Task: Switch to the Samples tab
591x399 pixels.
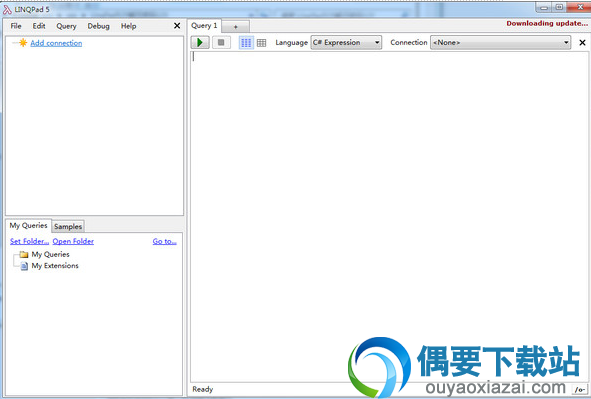Action: [68, 226]
